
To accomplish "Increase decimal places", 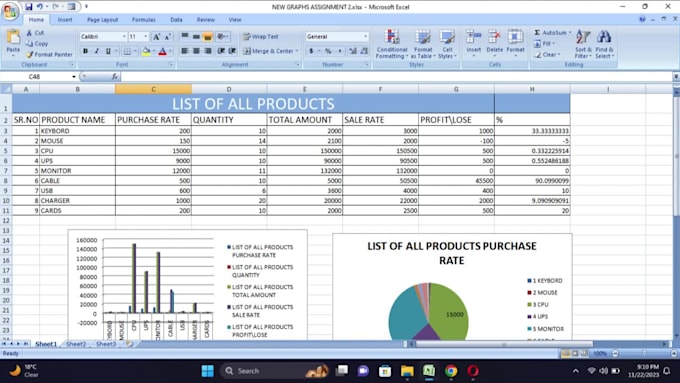I will pos(353,51).
